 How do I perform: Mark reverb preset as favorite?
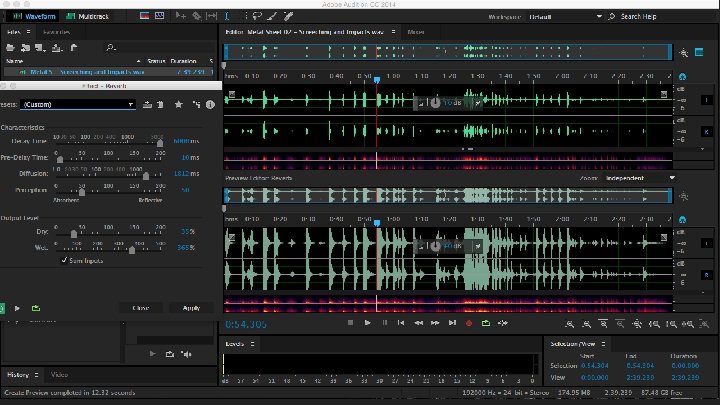178,104
